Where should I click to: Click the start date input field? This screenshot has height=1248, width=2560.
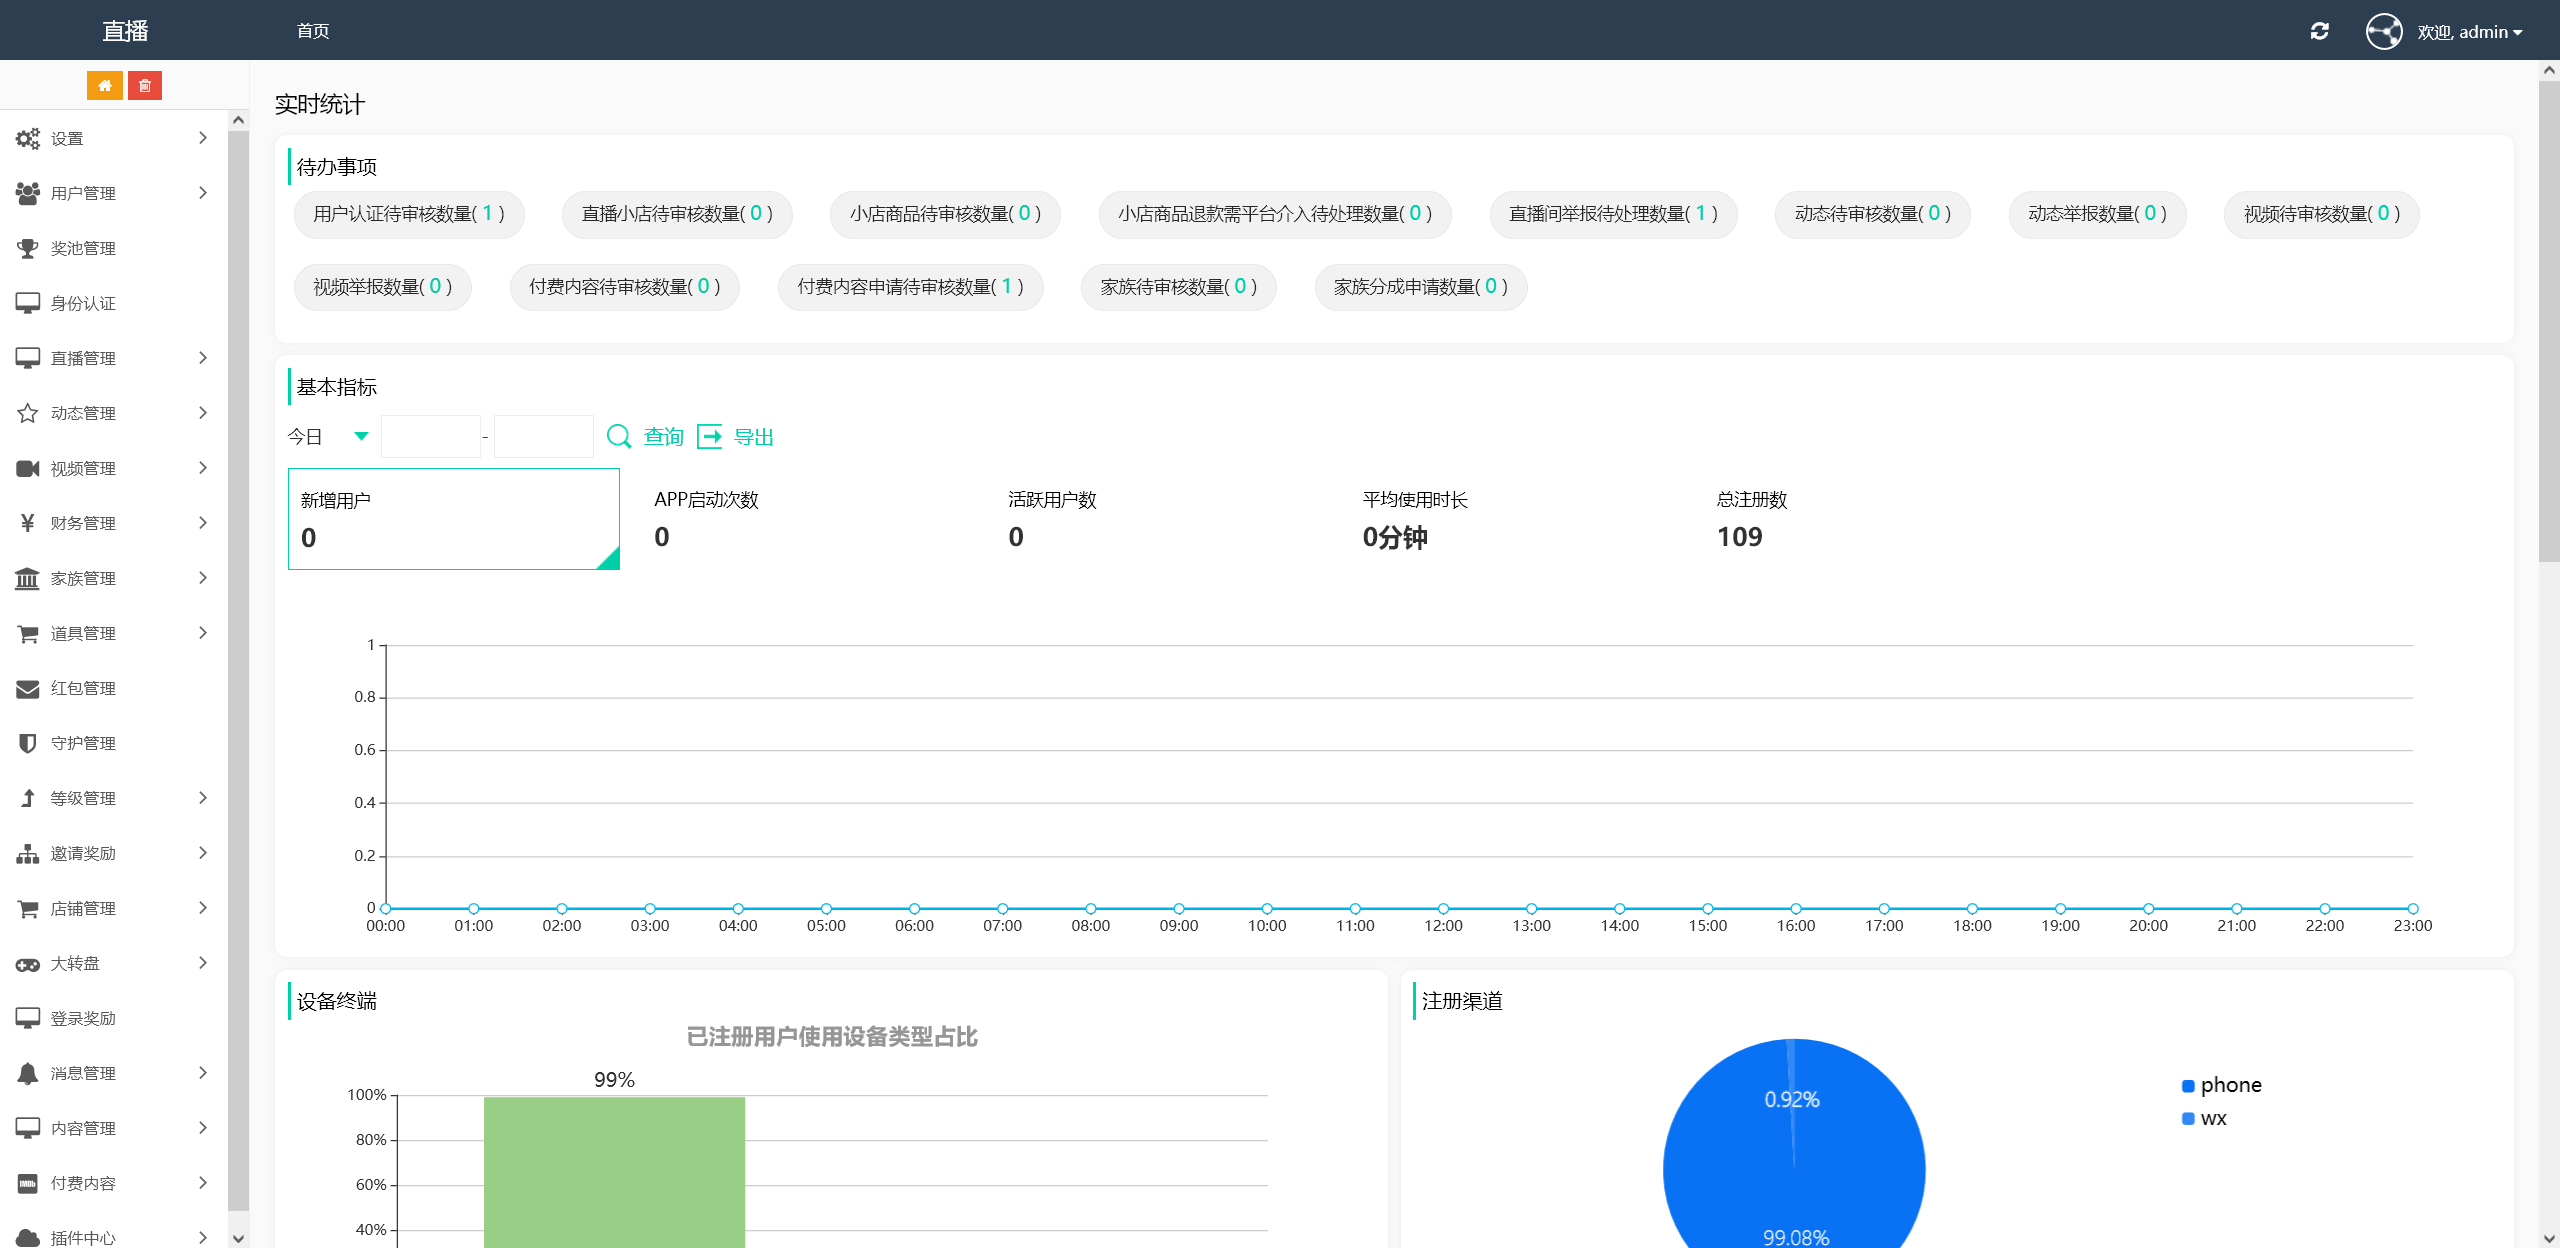[431, 436]
